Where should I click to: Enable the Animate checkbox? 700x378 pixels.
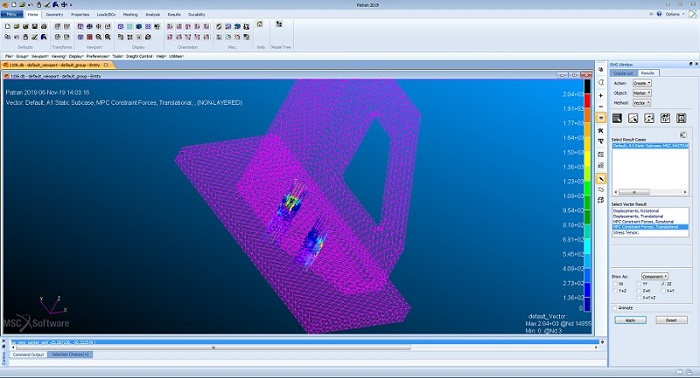click(x=615, y=308)
